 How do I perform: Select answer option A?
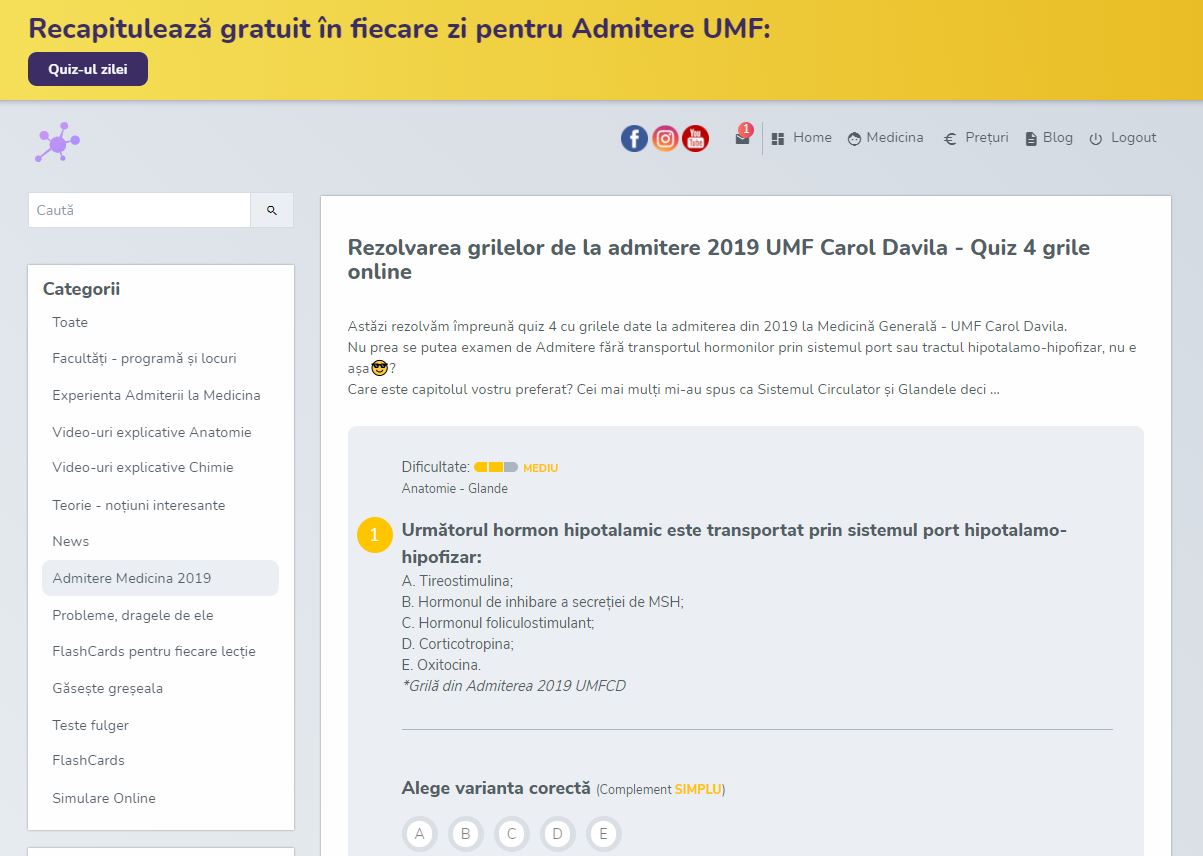420,834
